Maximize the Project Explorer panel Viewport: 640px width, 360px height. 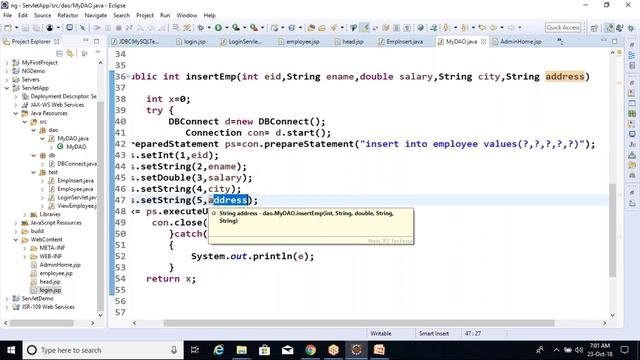(x=97, y=41)
